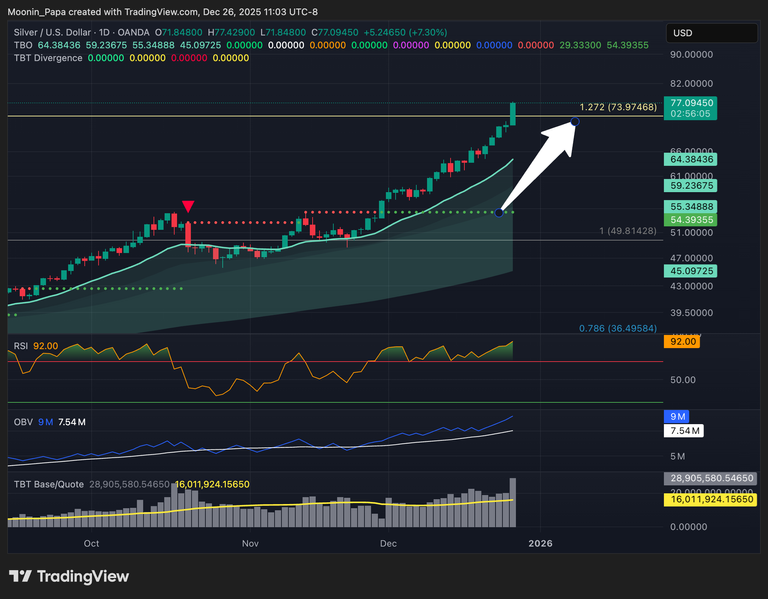This screenshot has height=599, width=768.
Task: Click the RSI indicator legend label
Action: pos(20,346)
